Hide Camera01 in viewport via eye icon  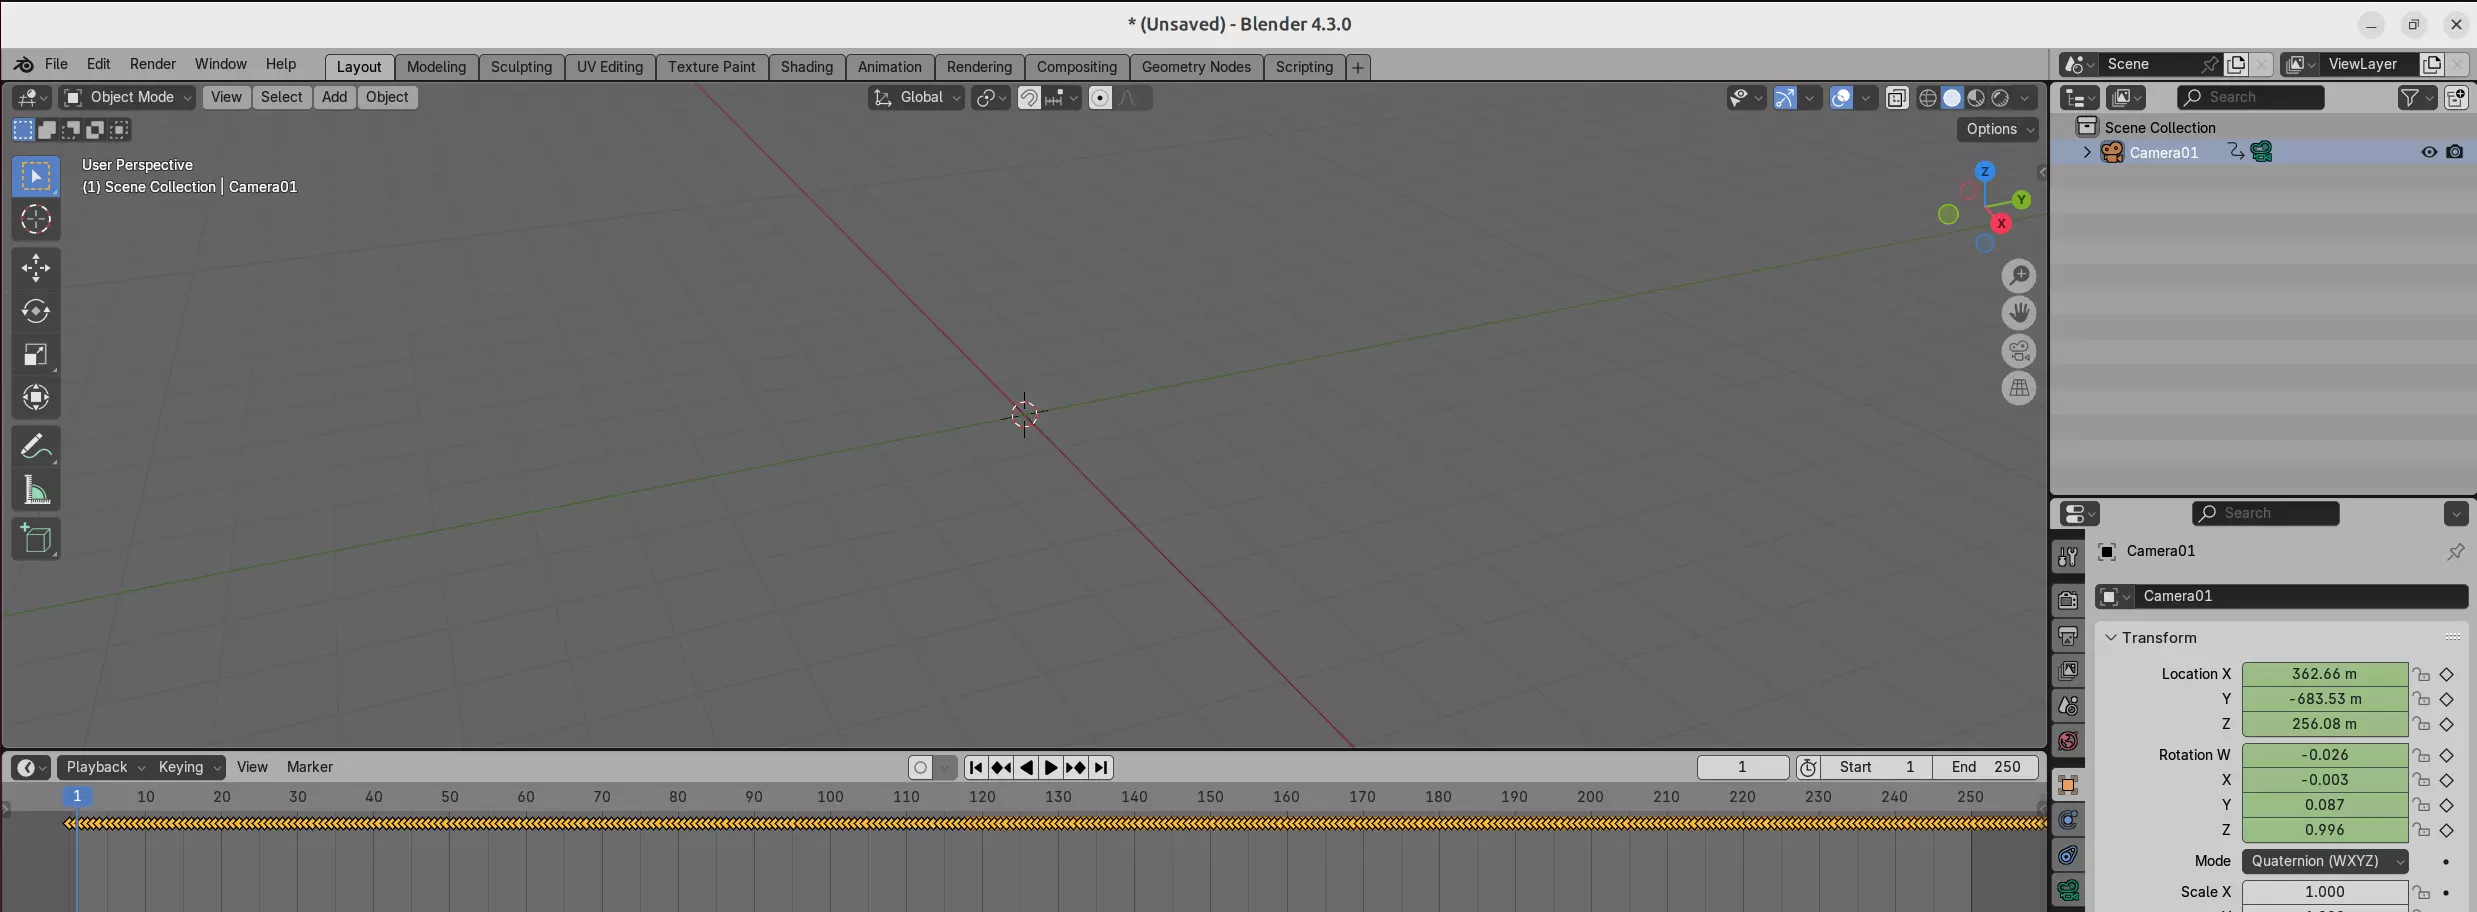click(x=2429, y=152)
